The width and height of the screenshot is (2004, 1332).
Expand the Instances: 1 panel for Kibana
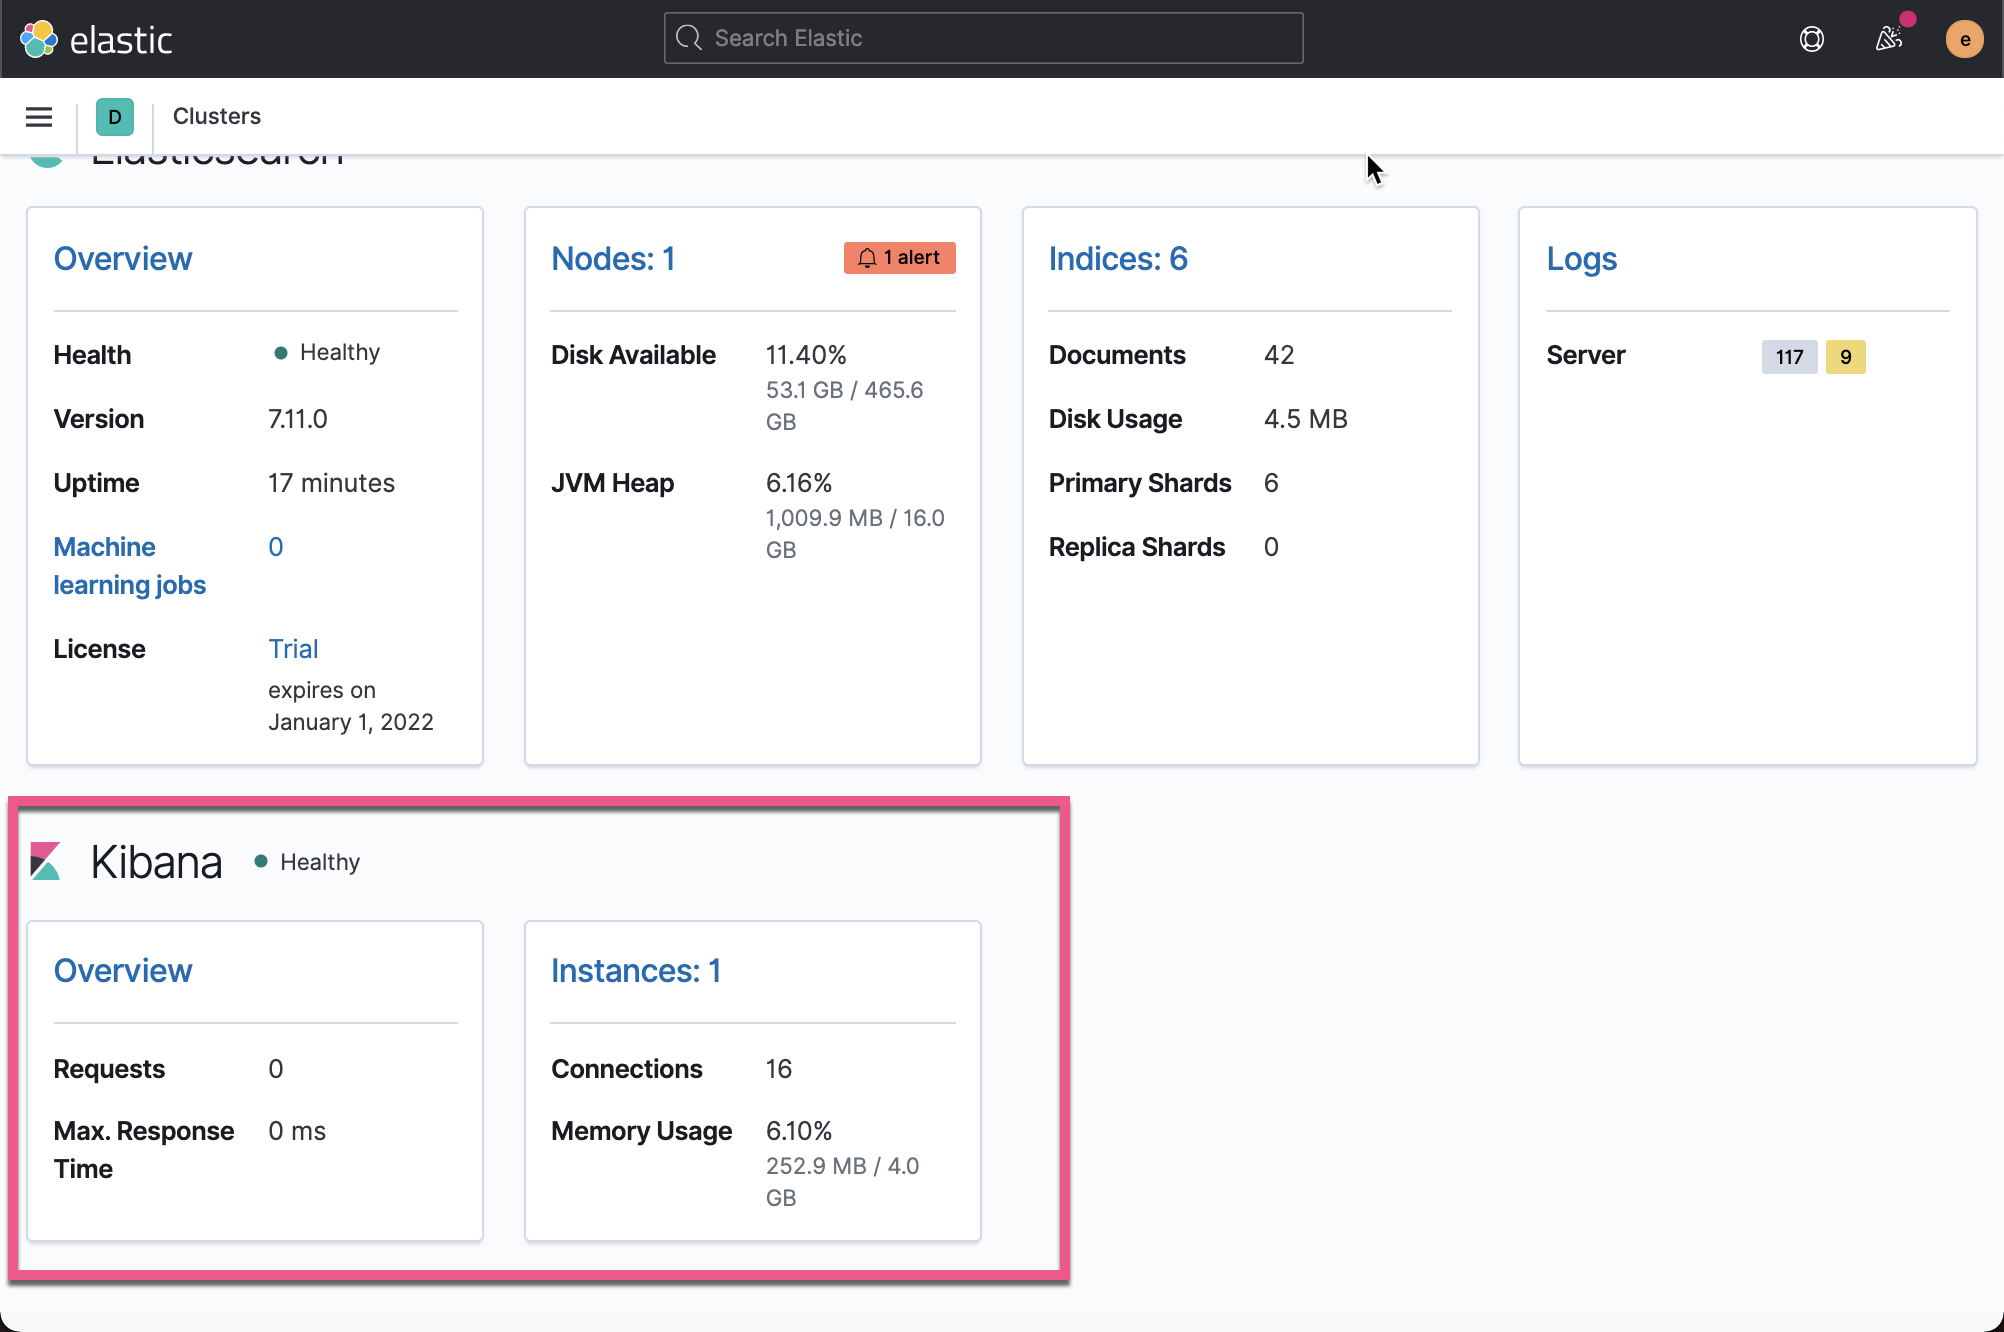pos(636,970)
